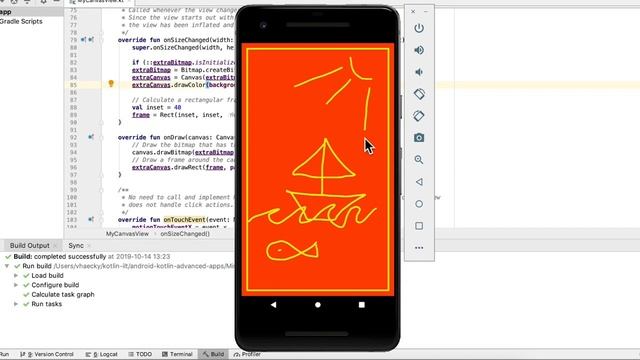Open the Logcat tool window
The image size is (640, 360).
click(102, 354)
